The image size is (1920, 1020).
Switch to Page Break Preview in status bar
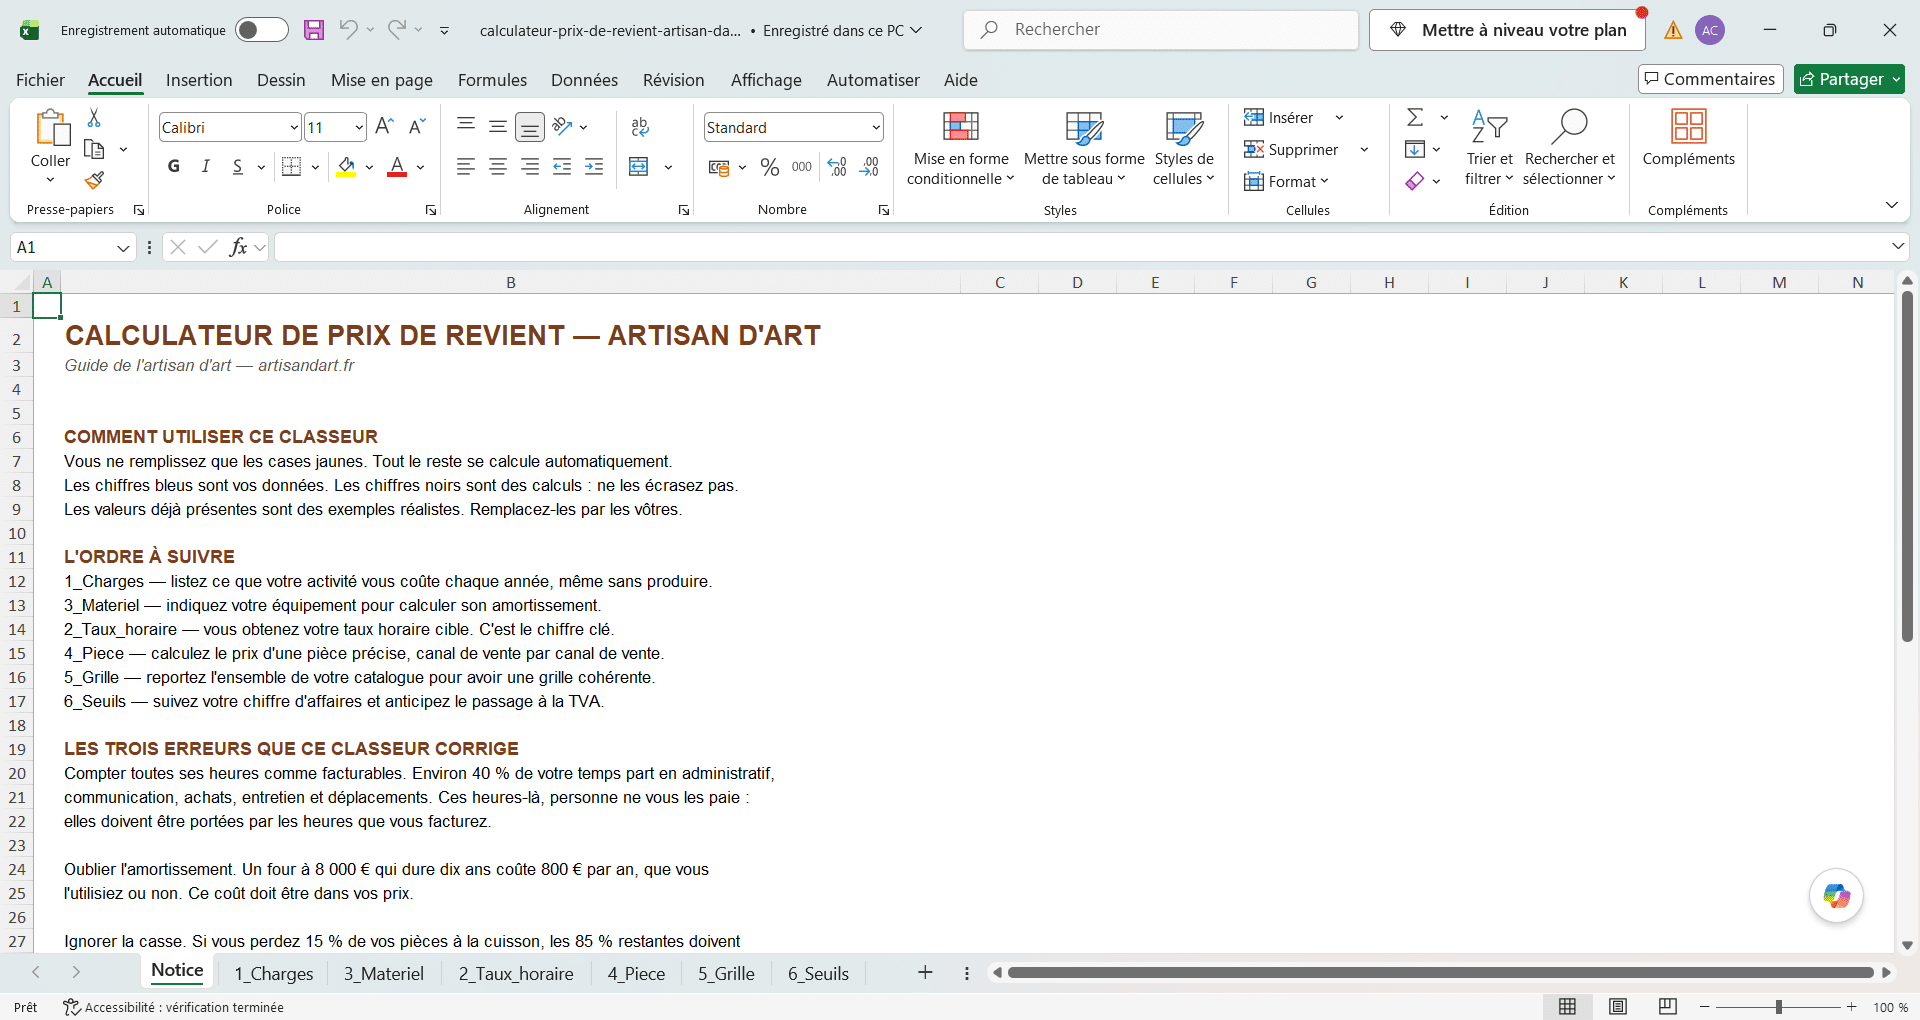click(x=1668, y=1007)
